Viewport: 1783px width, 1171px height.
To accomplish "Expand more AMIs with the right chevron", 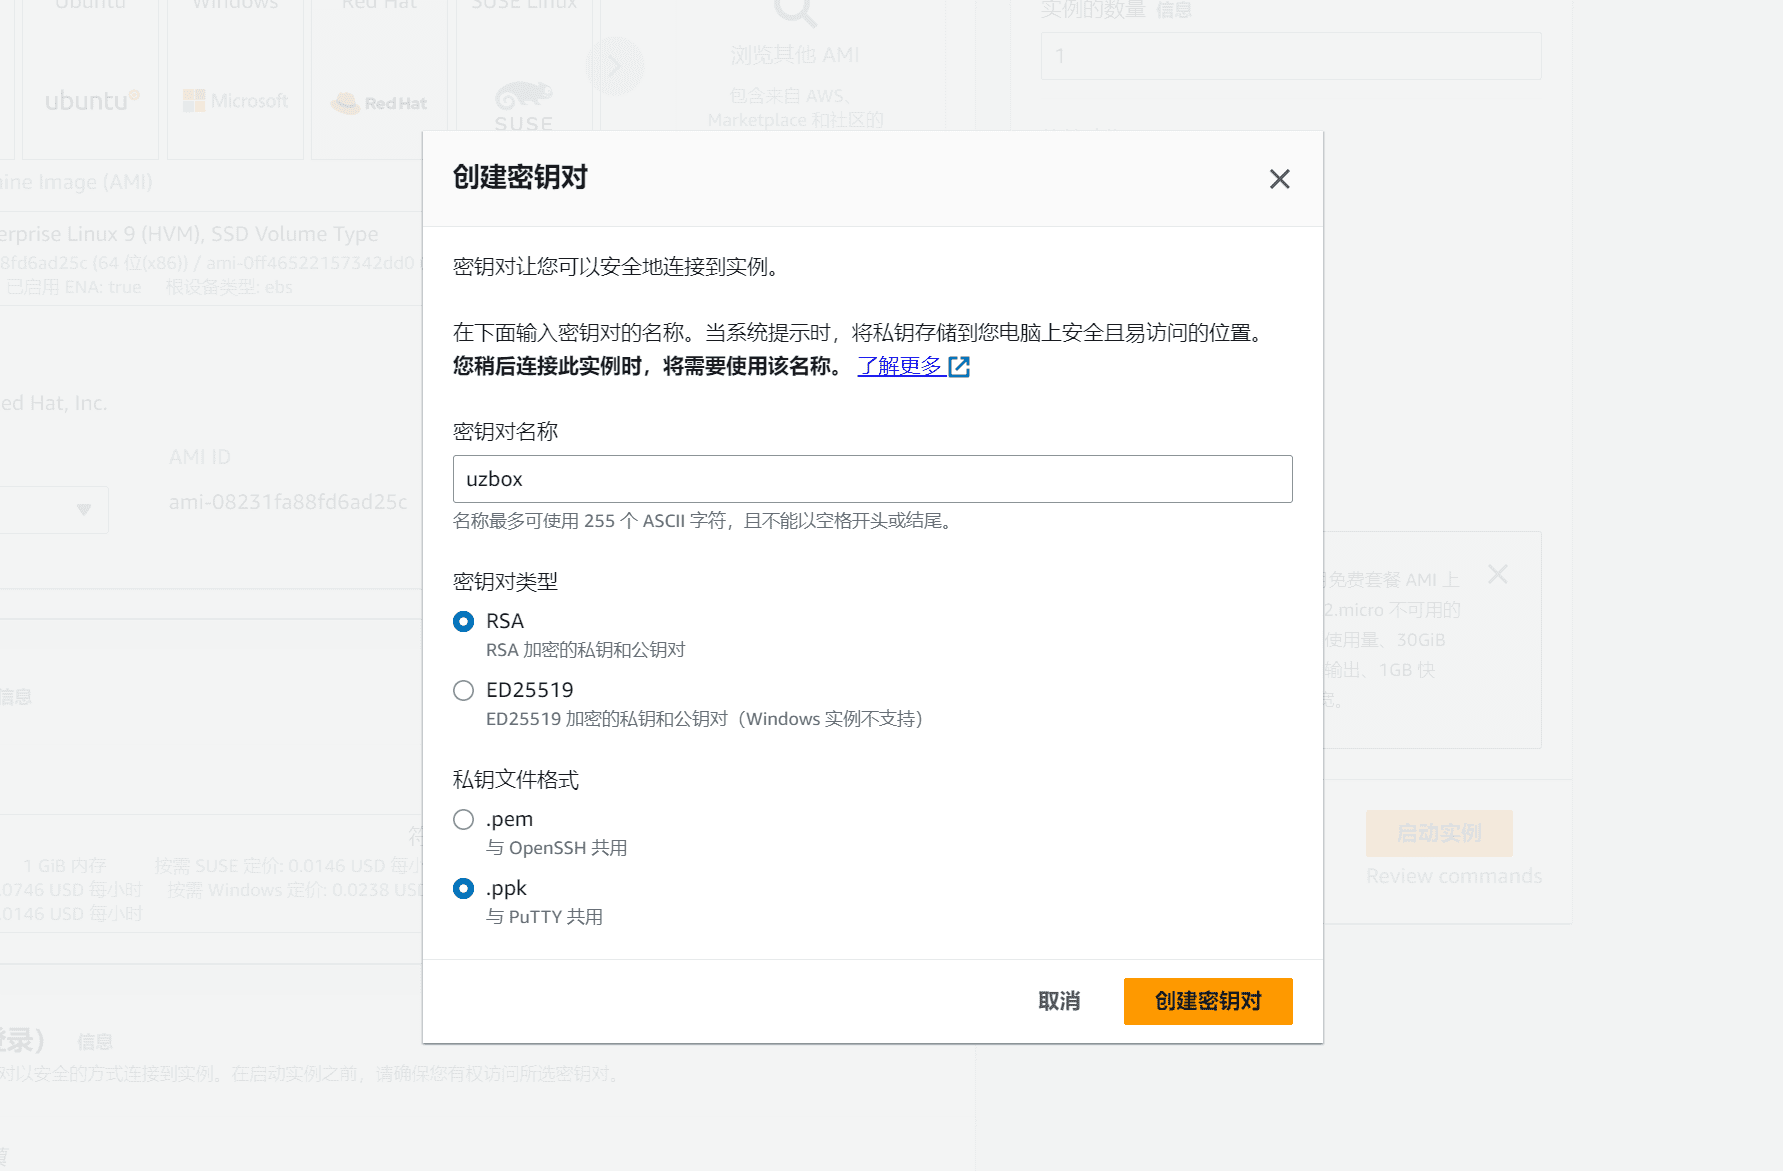I will 615,65.
